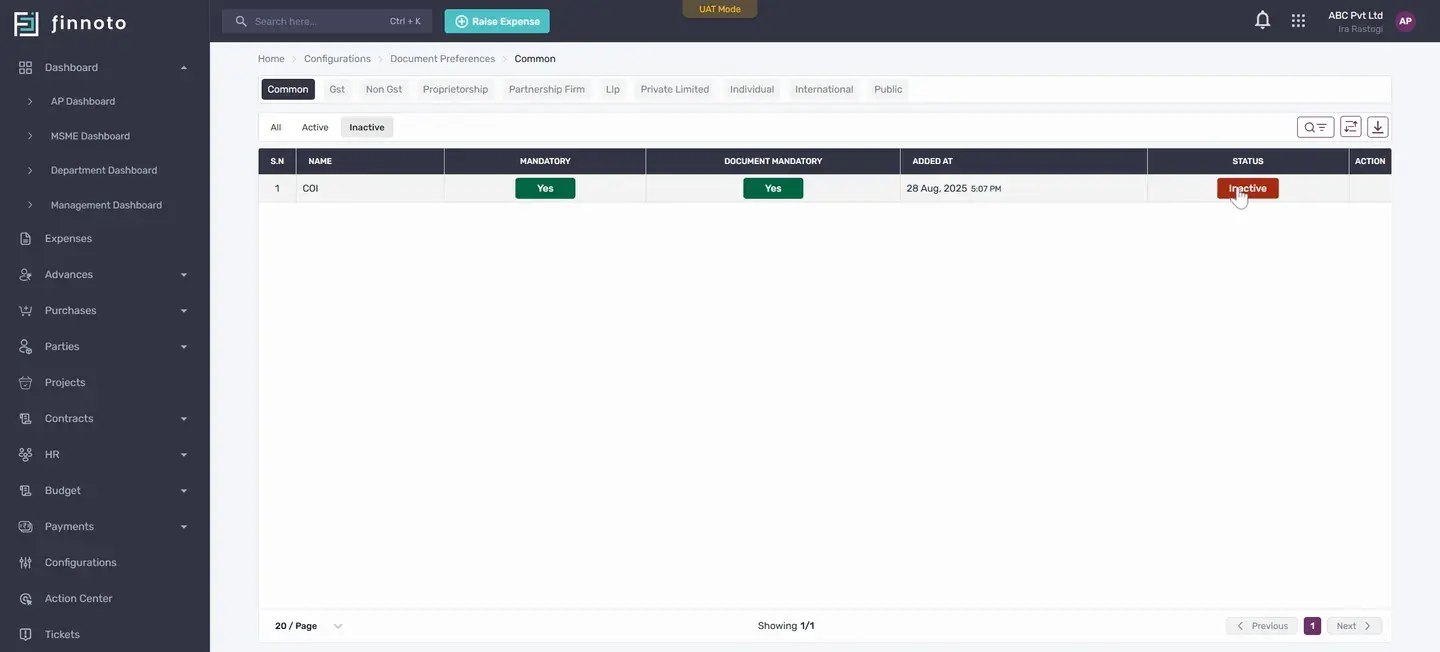Expand the Purchases menu arrow

pos(184,310)
